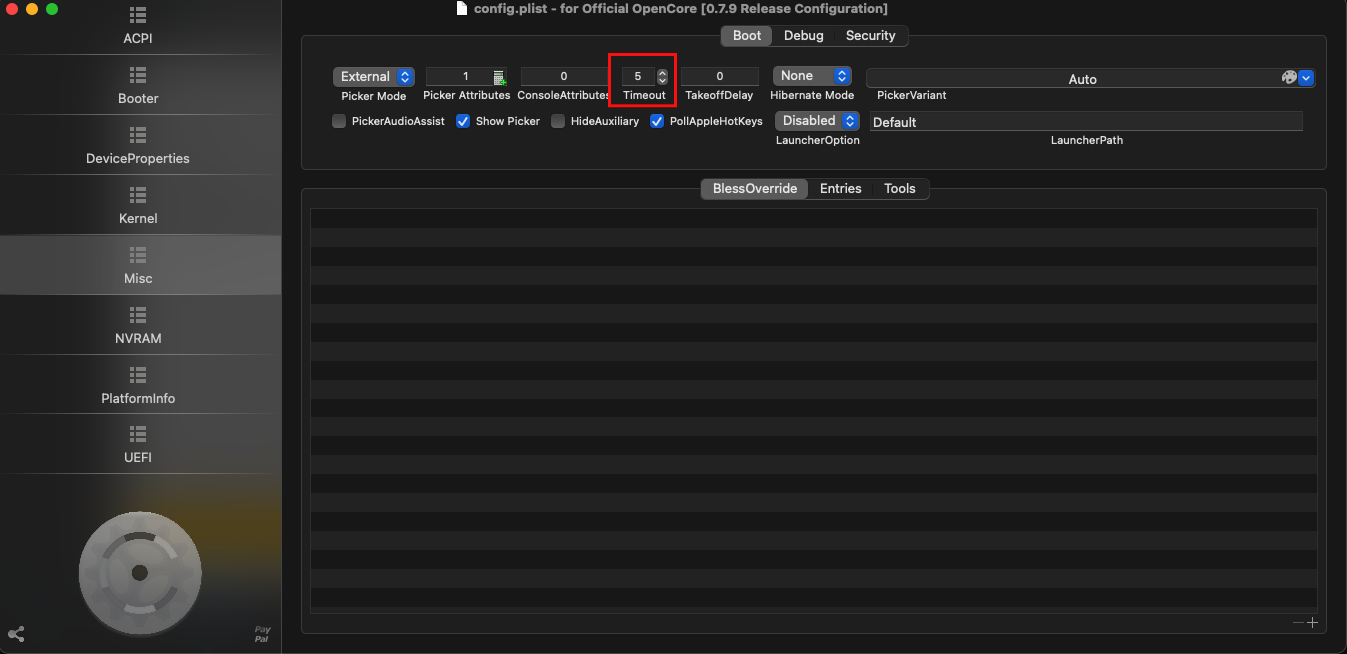Open the Picker Attributes calculator icon
The width and height of the screenshot is (1347, 654).
499,77
